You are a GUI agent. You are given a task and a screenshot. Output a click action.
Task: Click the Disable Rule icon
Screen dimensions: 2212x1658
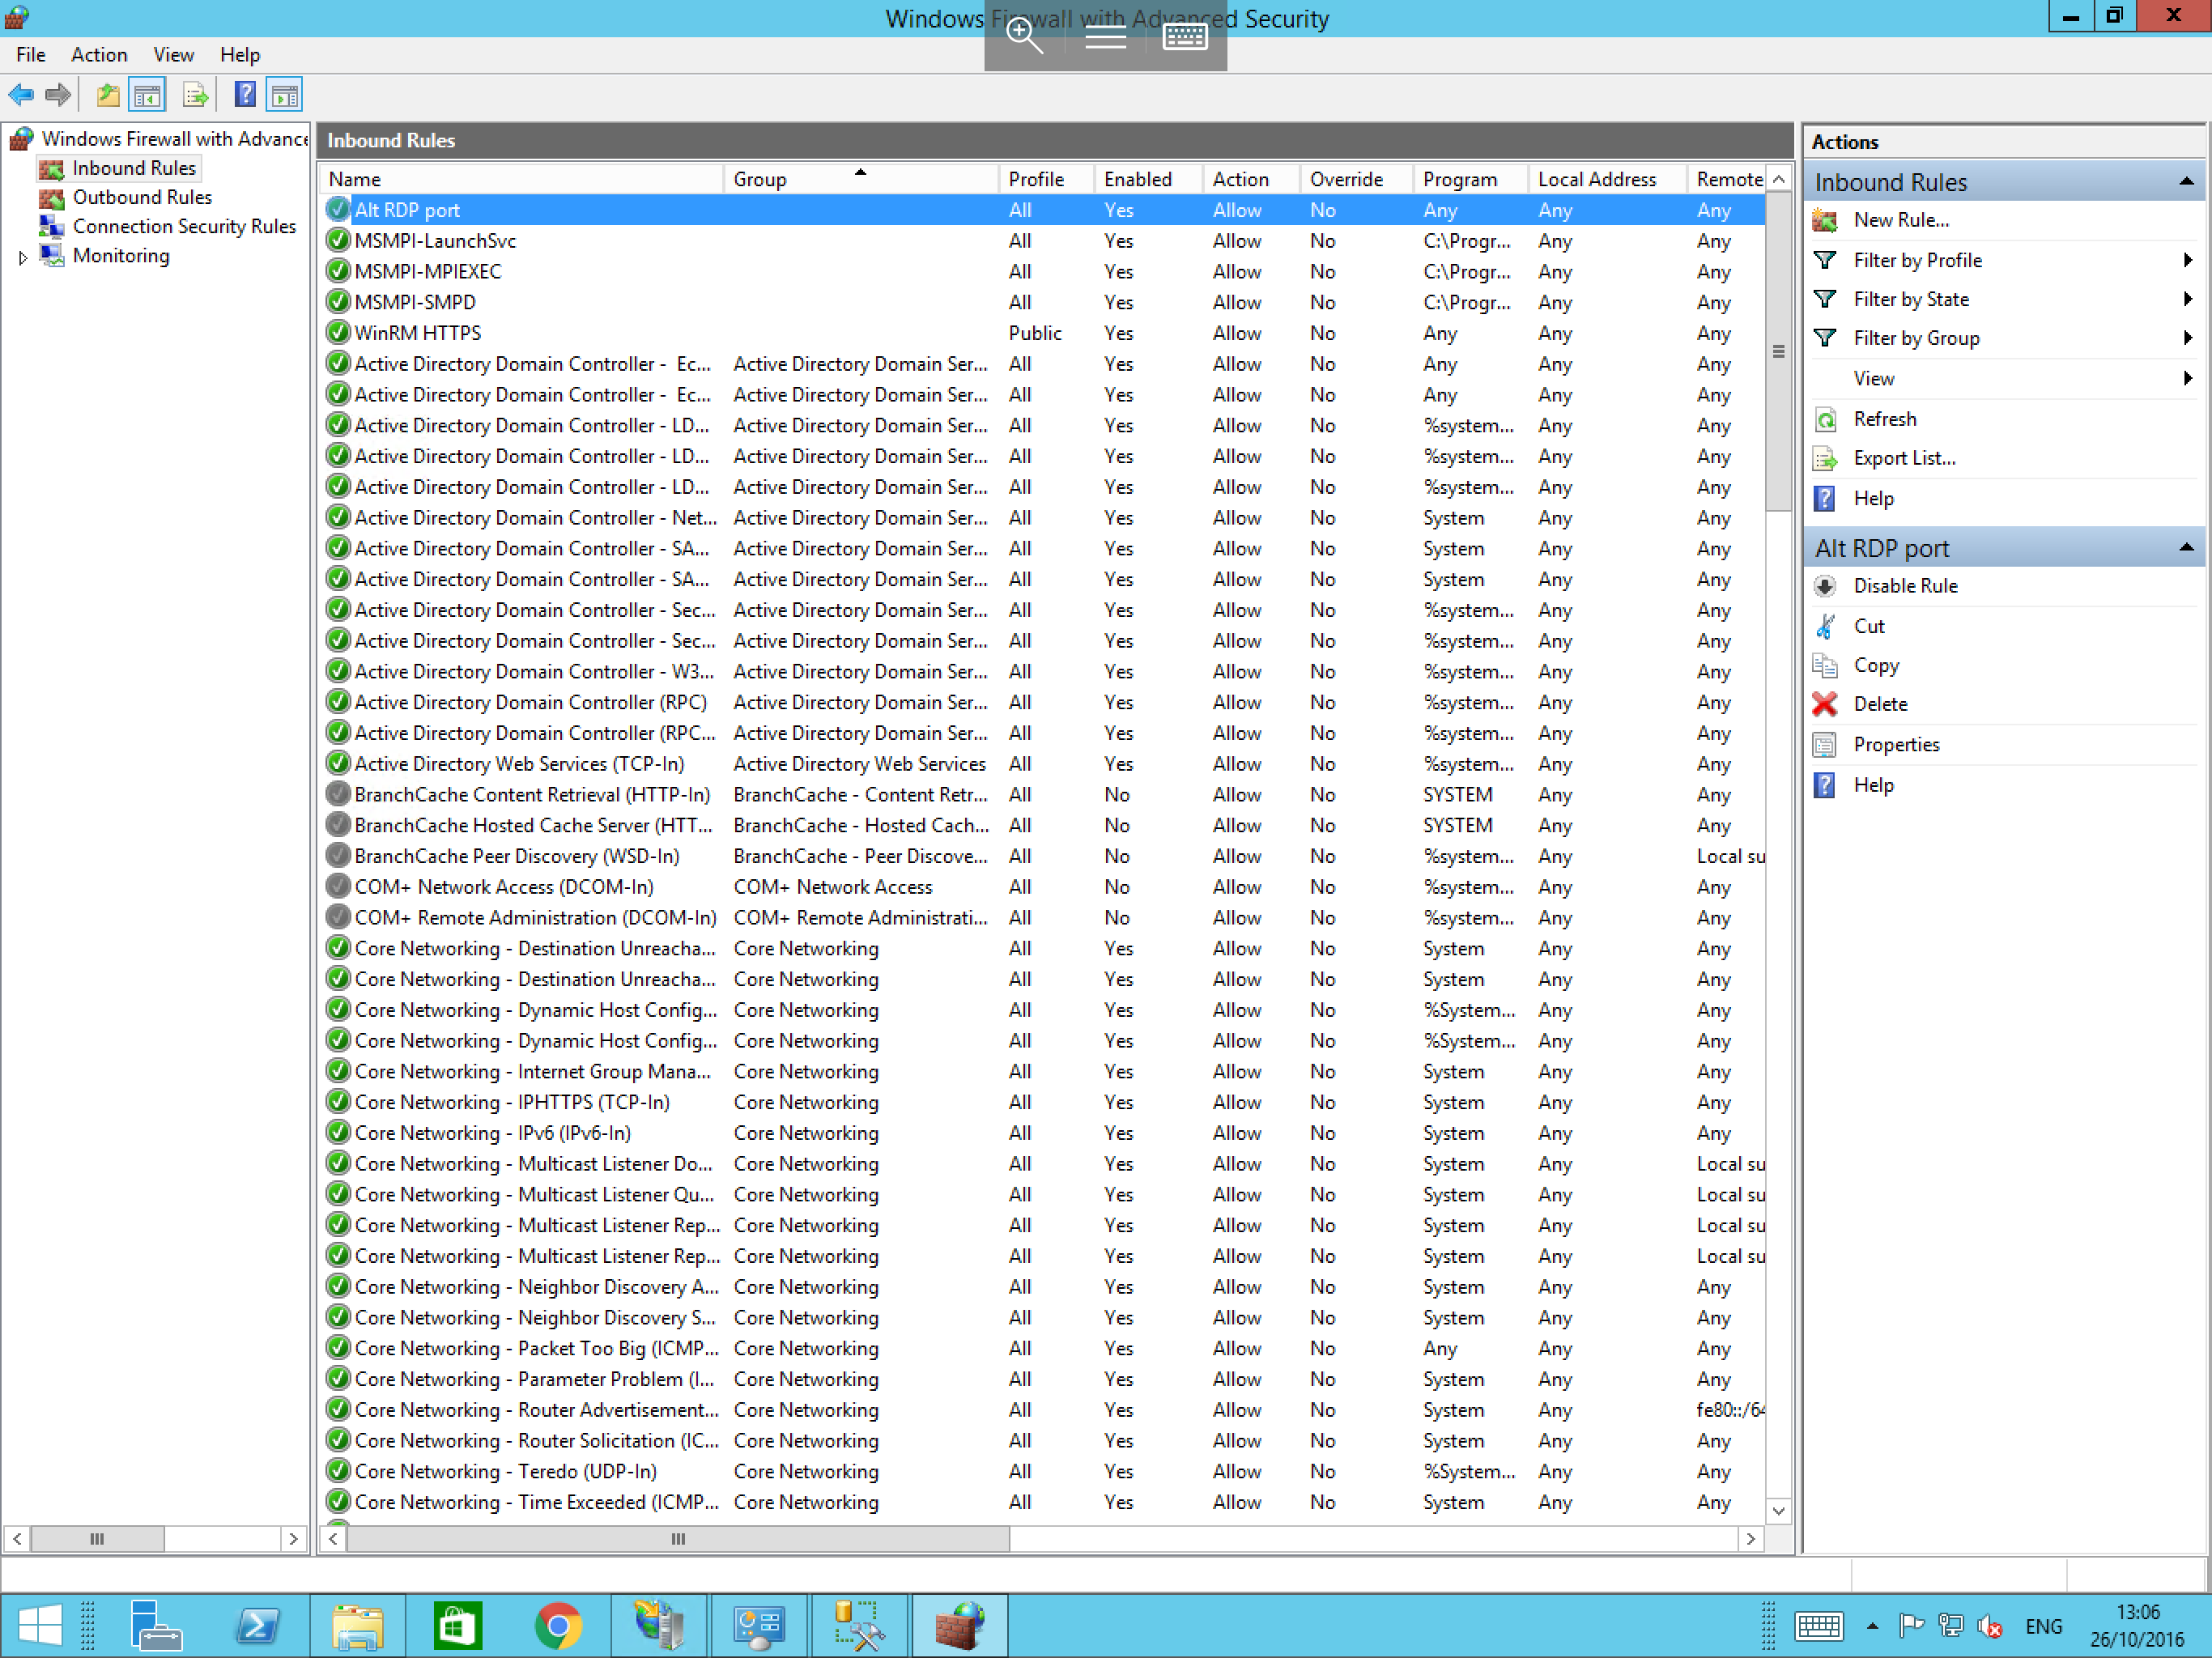click(x=1825, y=587)
